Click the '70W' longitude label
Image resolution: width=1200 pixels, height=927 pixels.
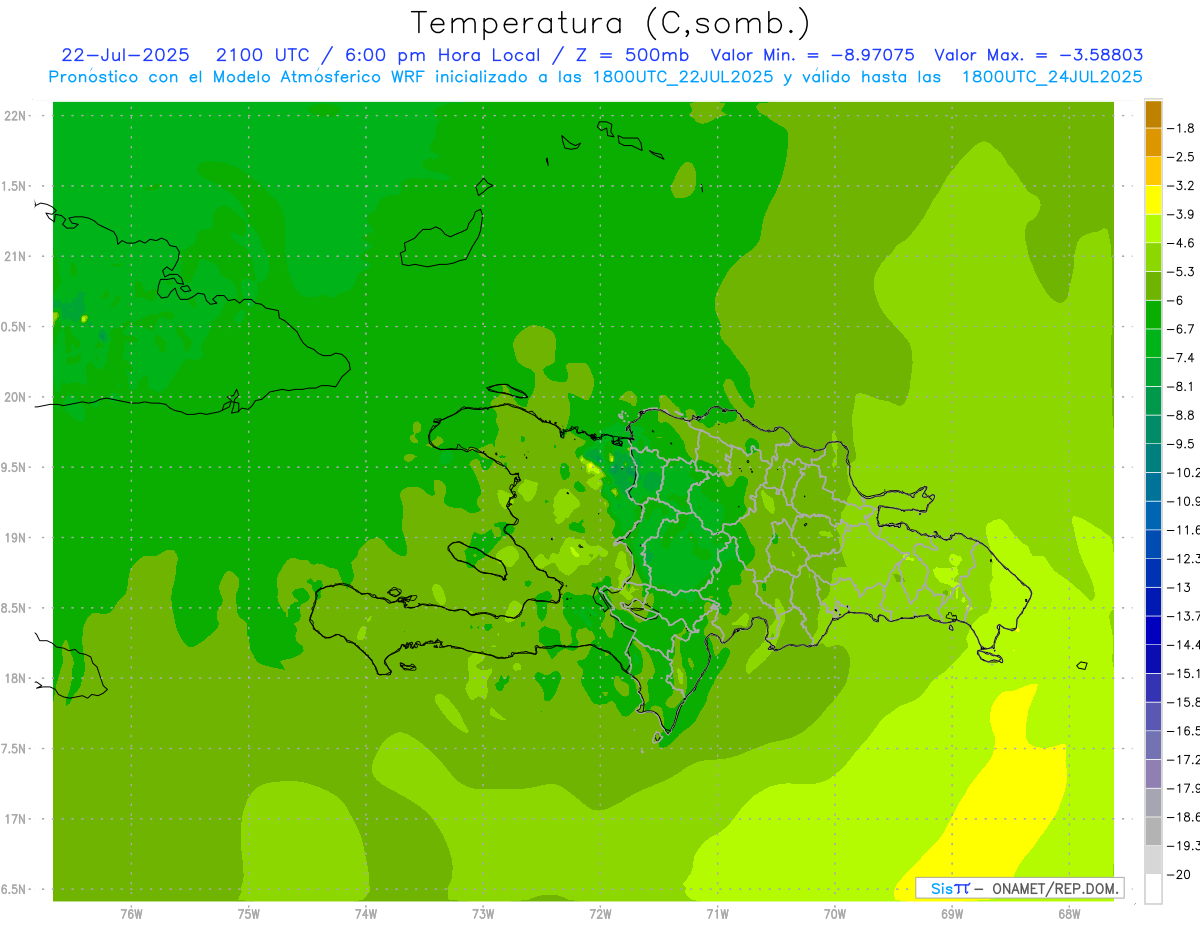pos(834,913)
